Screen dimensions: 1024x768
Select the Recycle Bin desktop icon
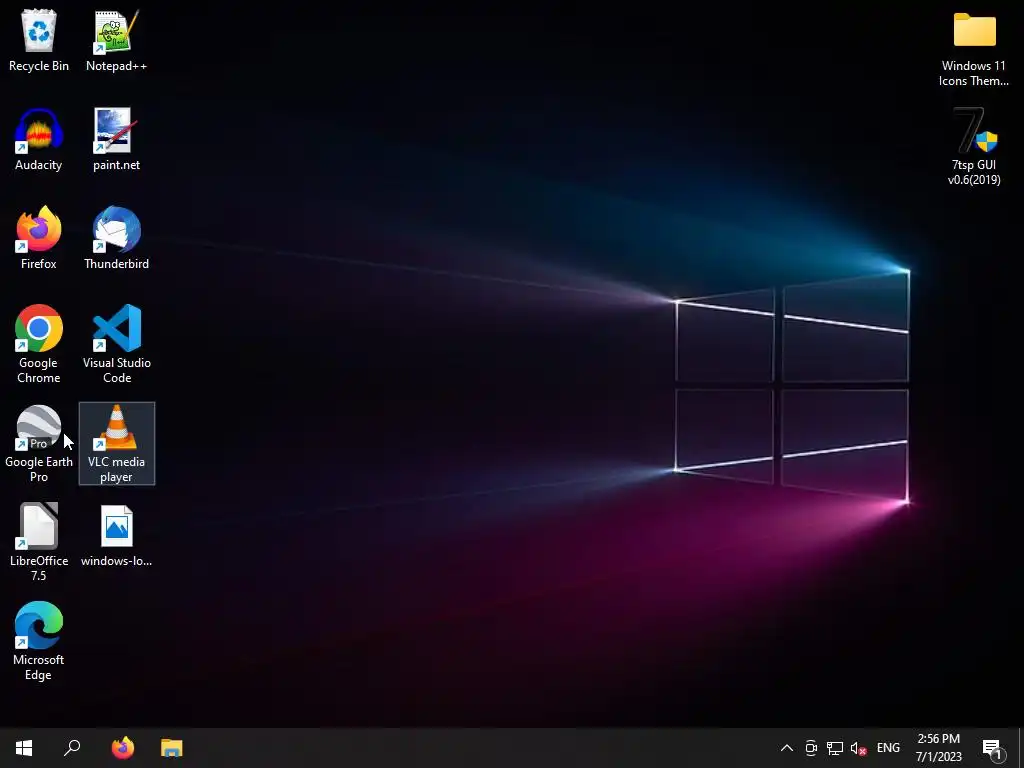pyautogui.click(x=39, y=40)
